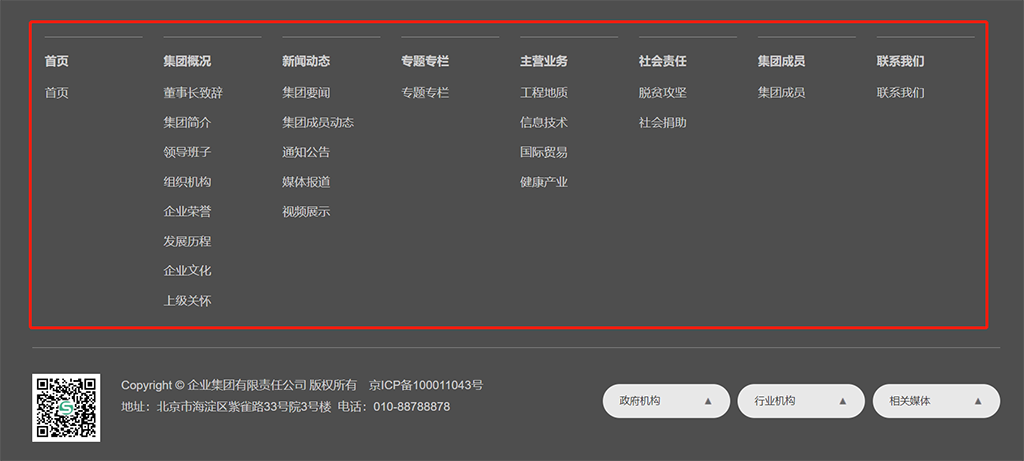Click the 首页 column heading
Image resolution: width=1024 pixels, height=461 pixels.
(x=57, y=61)
